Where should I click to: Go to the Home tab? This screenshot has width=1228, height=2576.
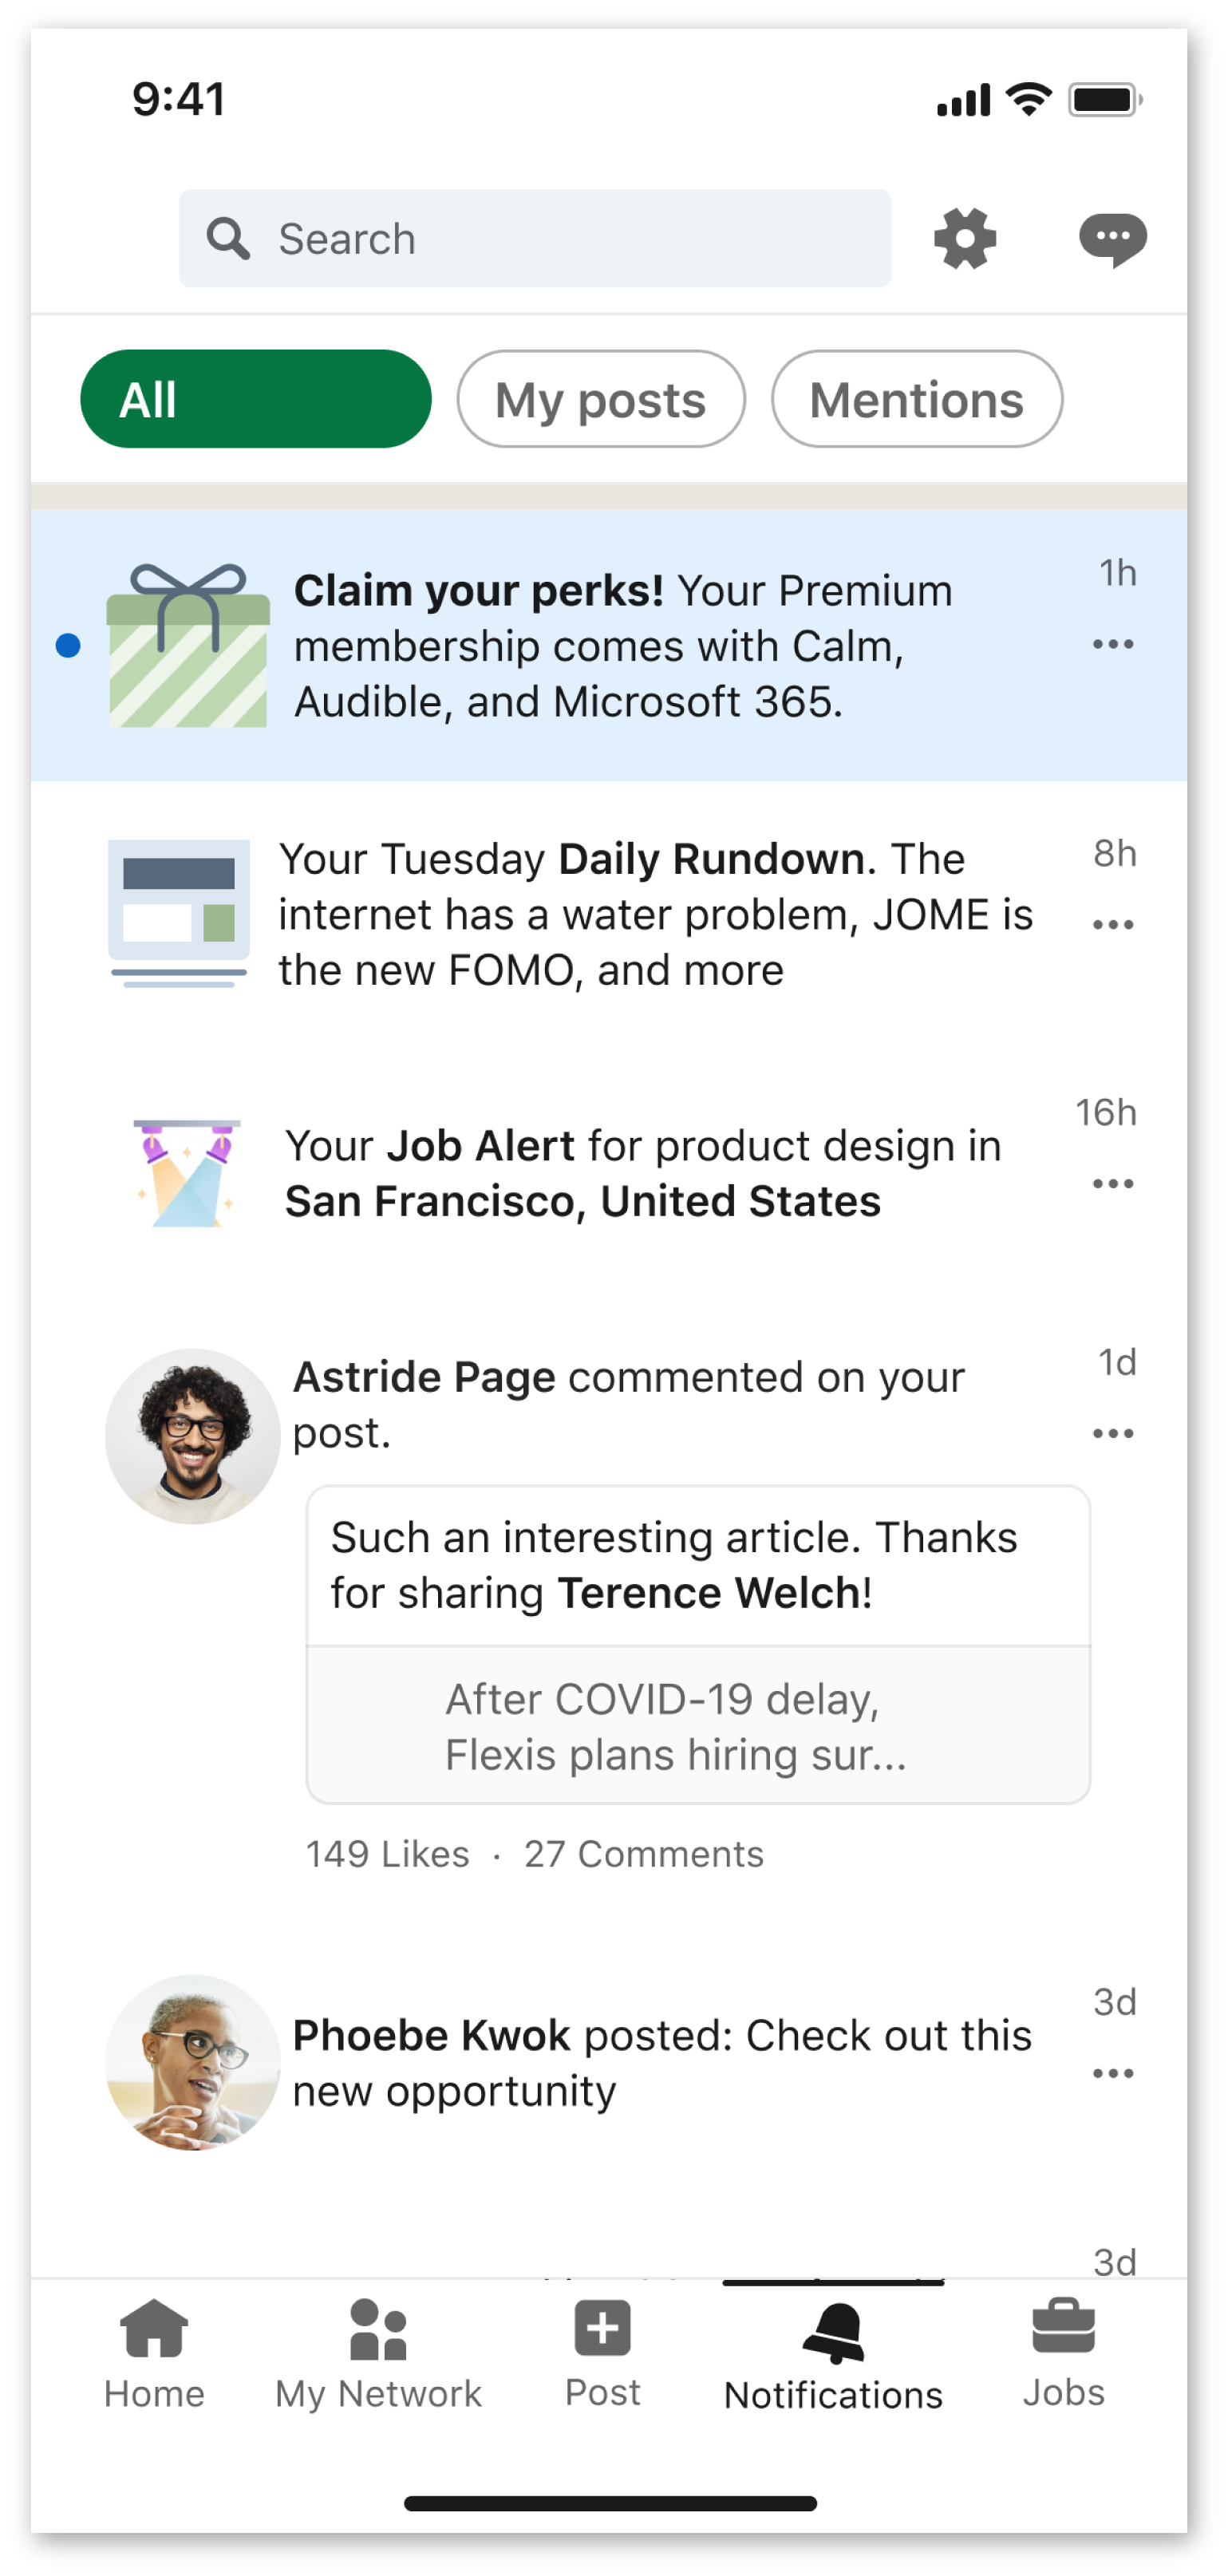click(154, 2352)
